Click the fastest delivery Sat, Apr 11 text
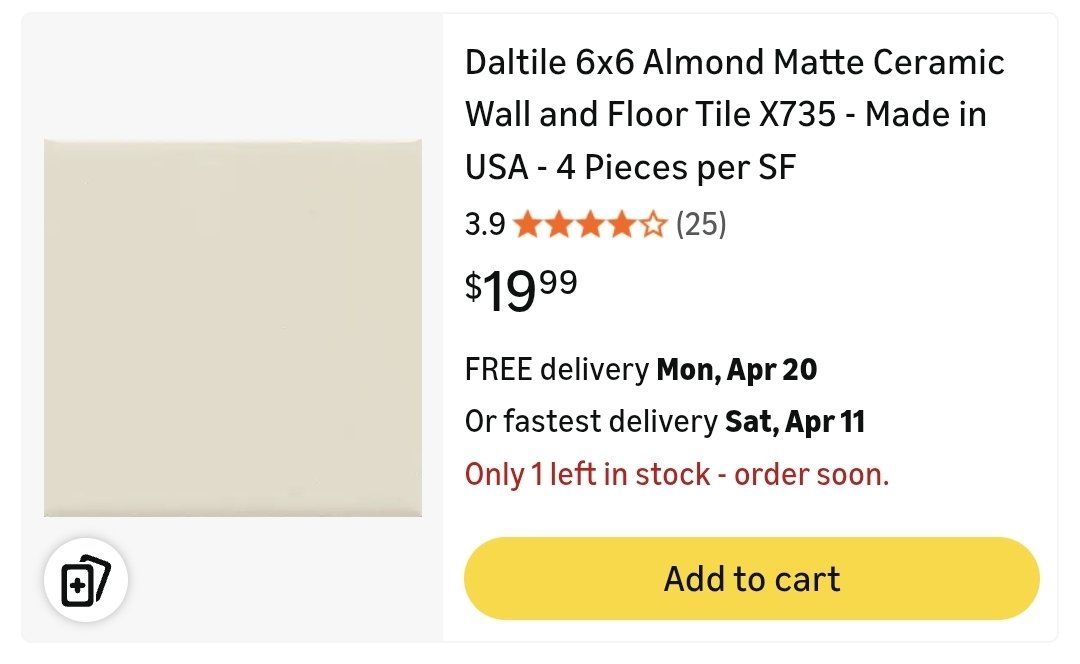Image resolution: width=1080 pixels, height=664 pixels. point(795,422)
